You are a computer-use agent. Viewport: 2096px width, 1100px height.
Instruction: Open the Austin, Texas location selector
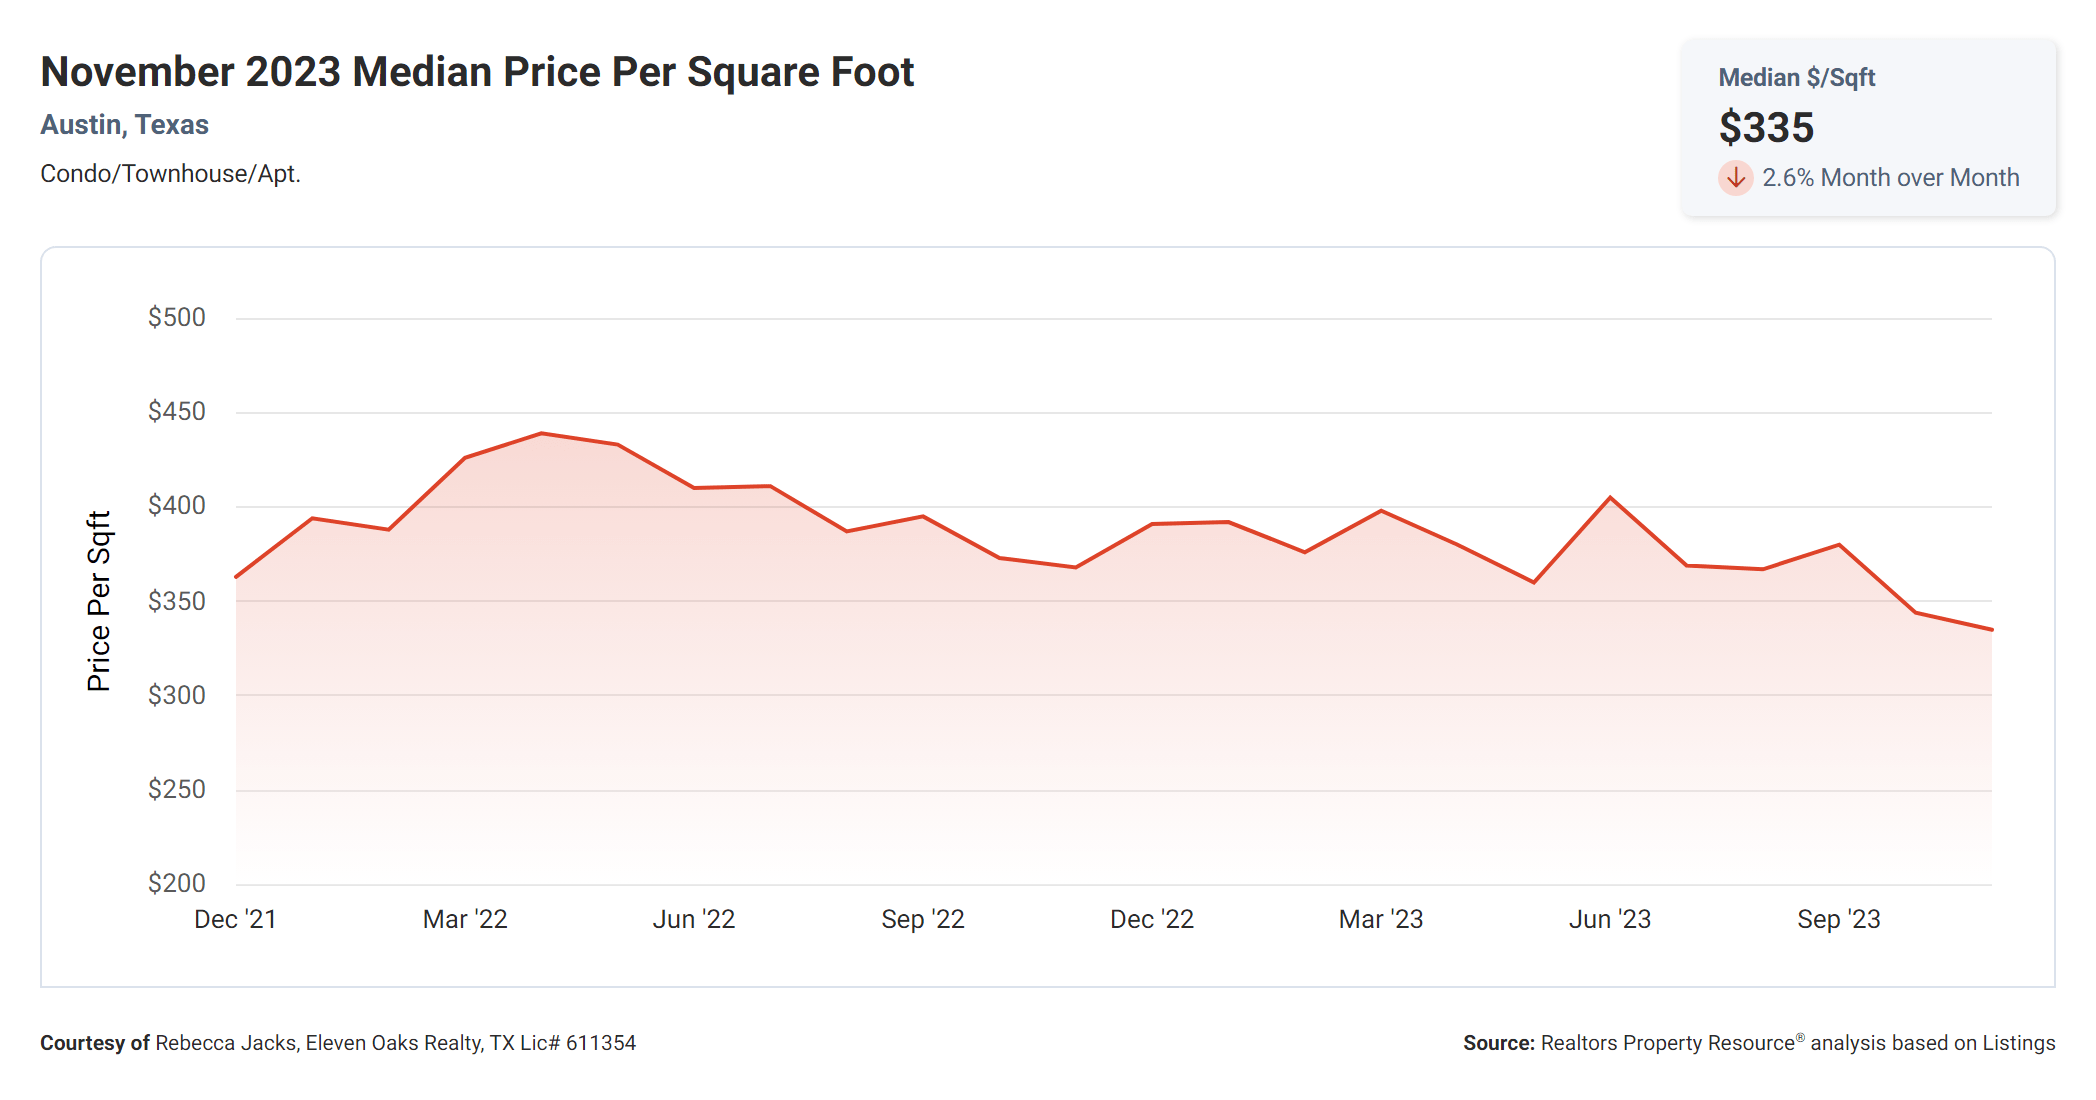click(x=124, y=124)
